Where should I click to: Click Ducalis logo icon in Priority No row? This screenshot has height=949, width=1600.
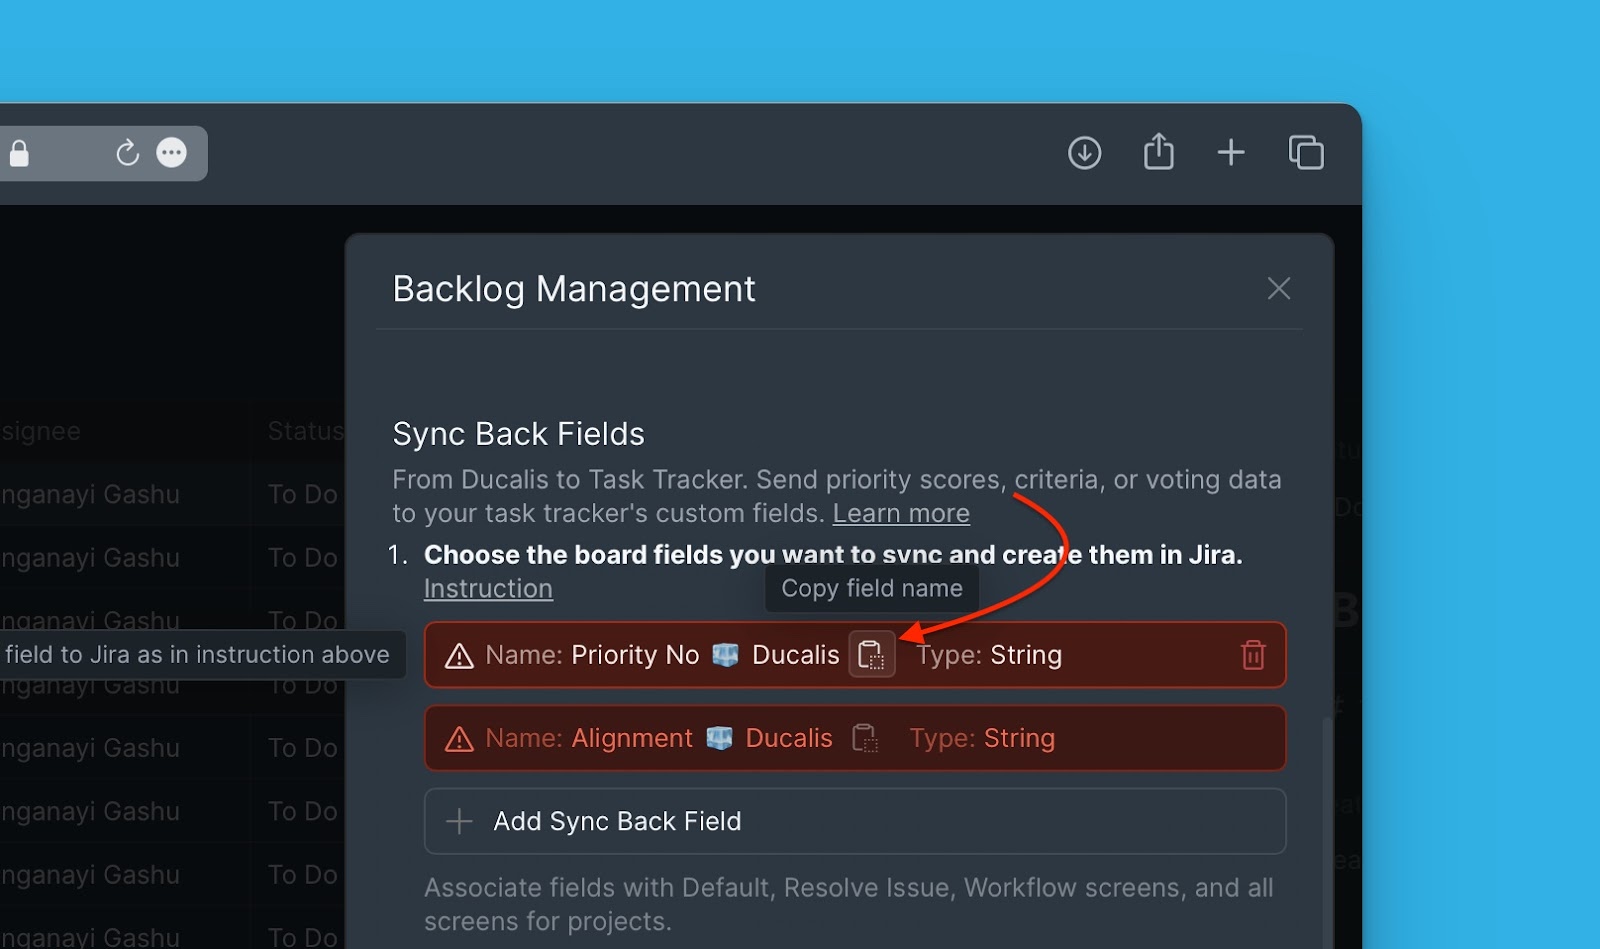coord(725,655)
